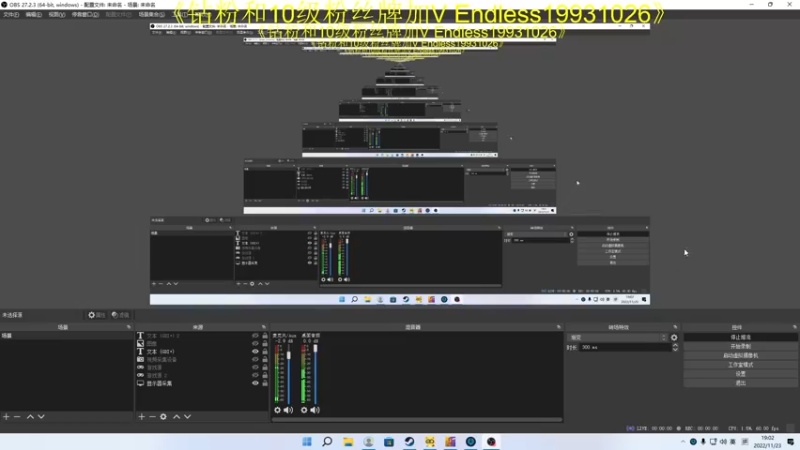Open the 渐变 transition type dropdown

pyautogui.click(x=617, y=338)
